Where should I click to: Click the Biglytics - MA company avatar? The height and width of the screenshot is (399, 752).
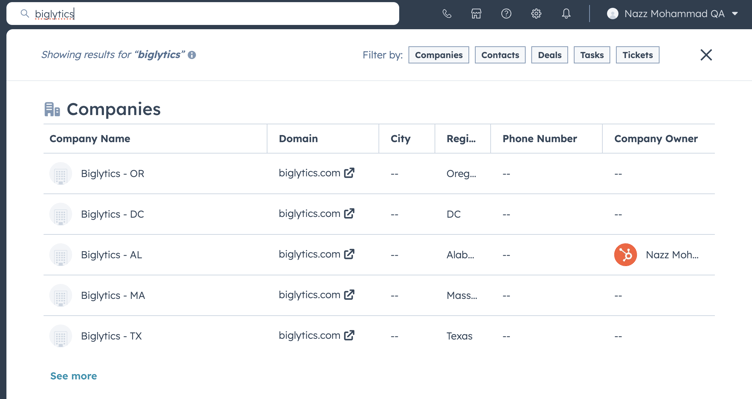tap(61, 295)
